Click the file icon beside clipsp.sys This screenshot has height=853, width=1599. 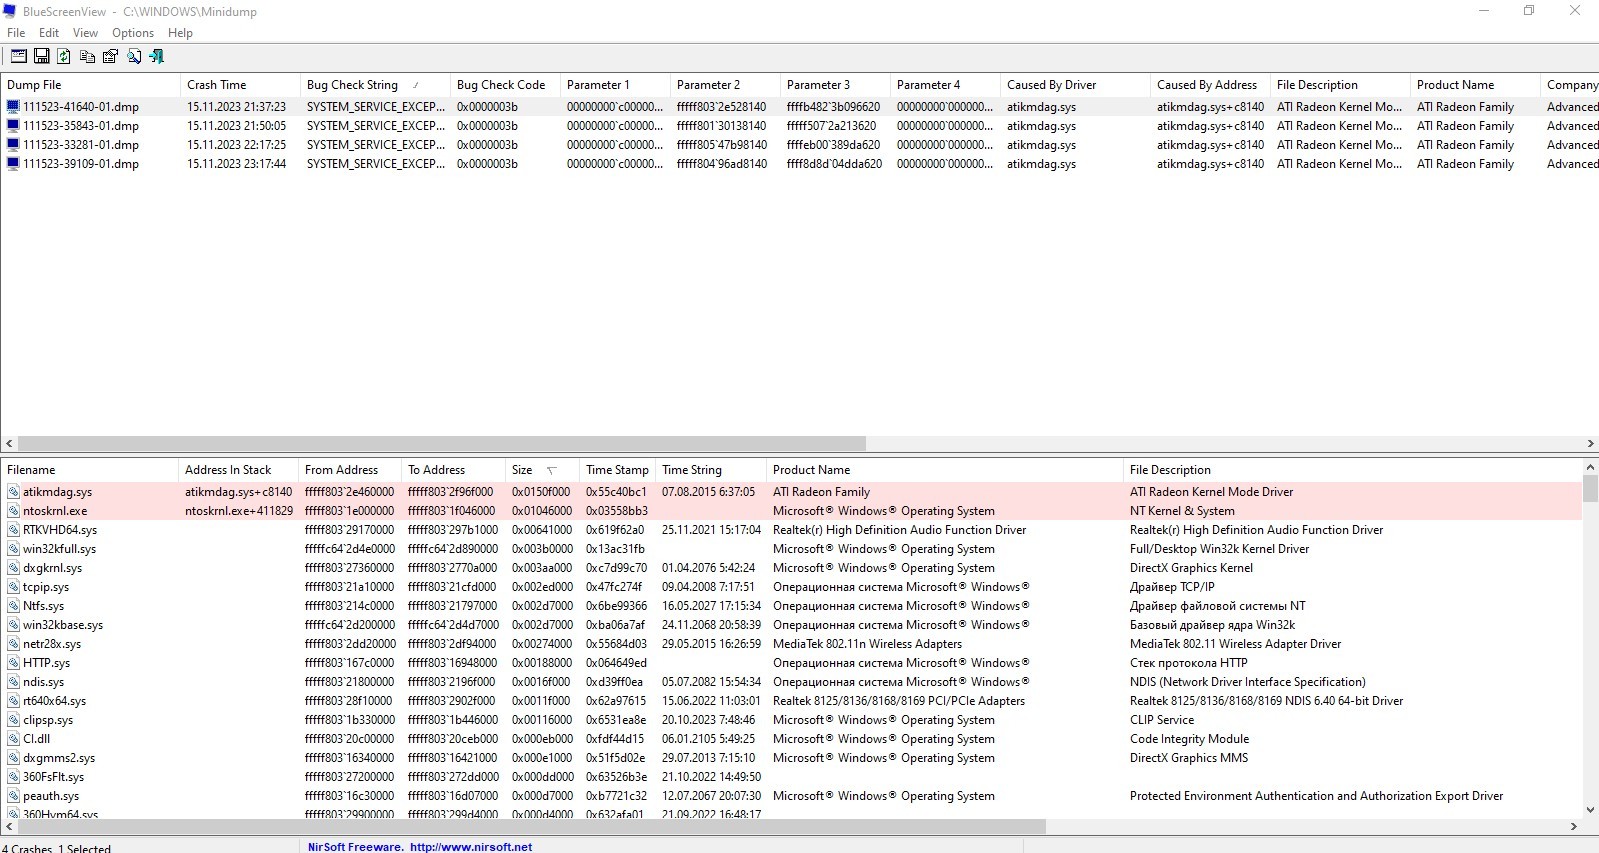tap(14, 720)
